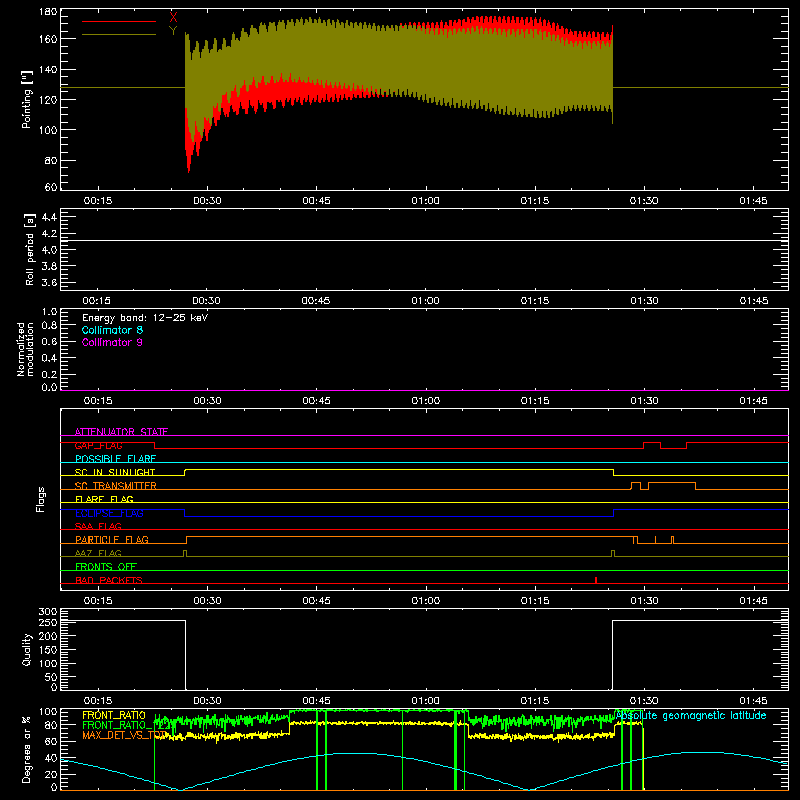Viewport: 800px width, 800px height.
Task: Click the 00:30 tick under the Pointing plot
Action: click(x=207, y=201)
